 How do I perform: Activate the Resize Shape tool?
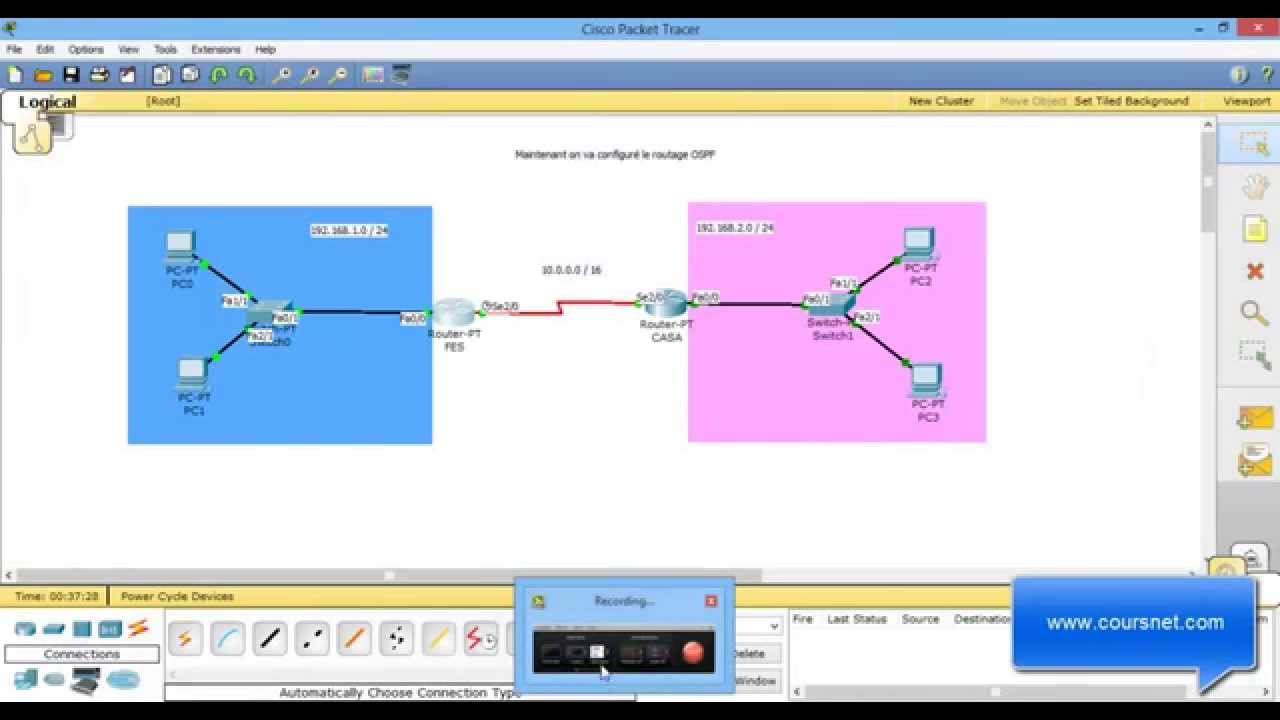tap(1254, 355)
